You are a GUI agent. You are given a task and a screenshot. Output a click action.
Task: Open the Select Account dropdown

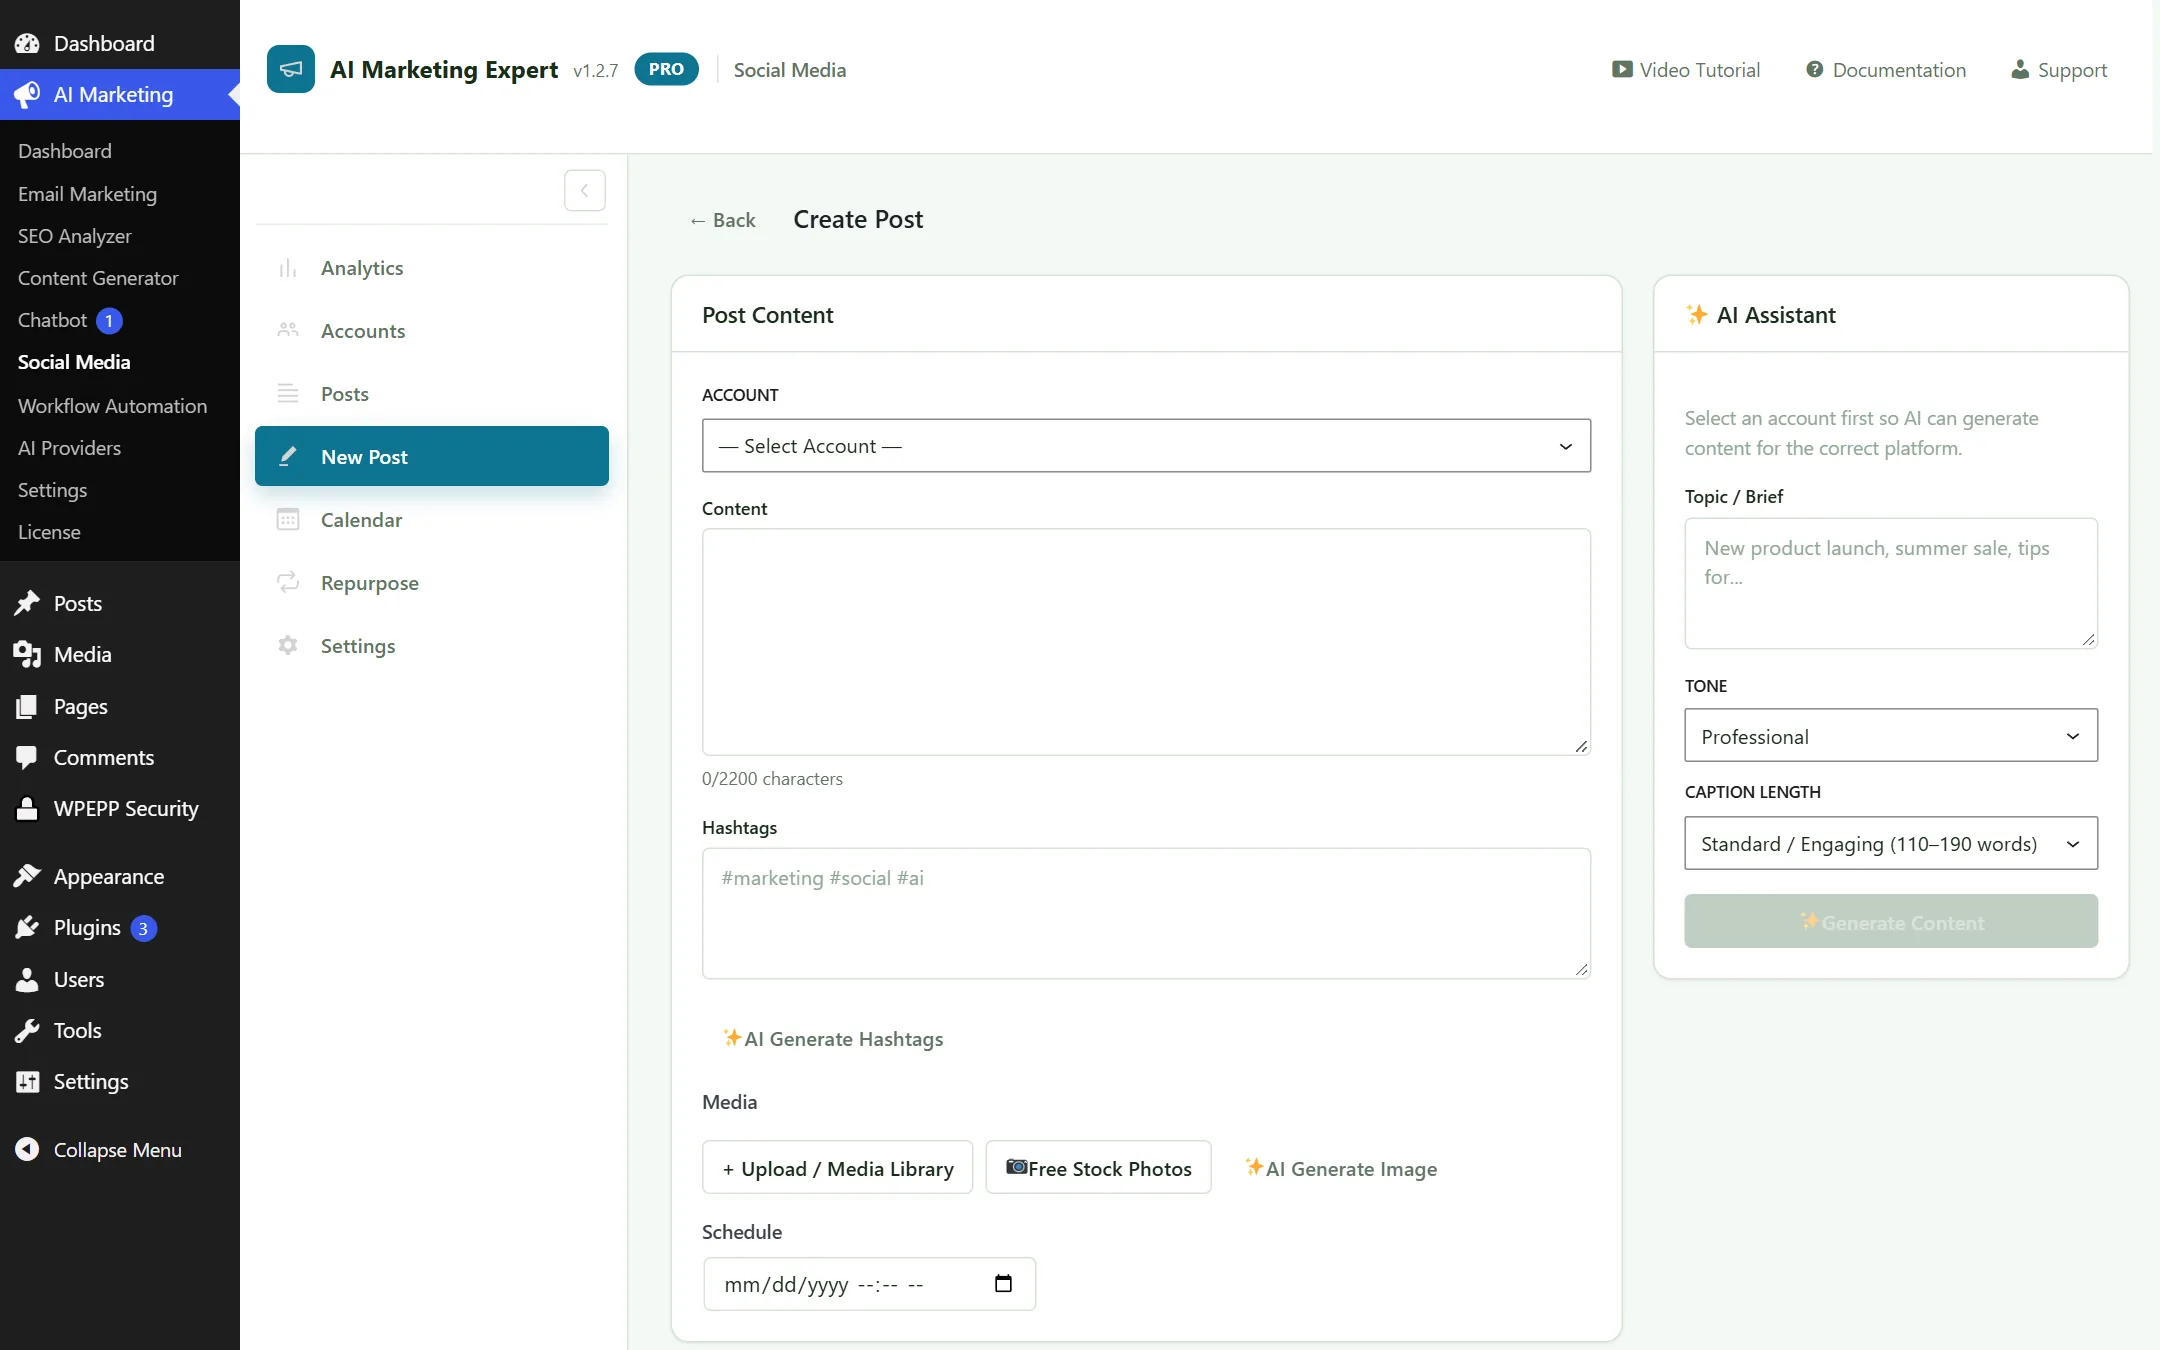pos(1146,446)
